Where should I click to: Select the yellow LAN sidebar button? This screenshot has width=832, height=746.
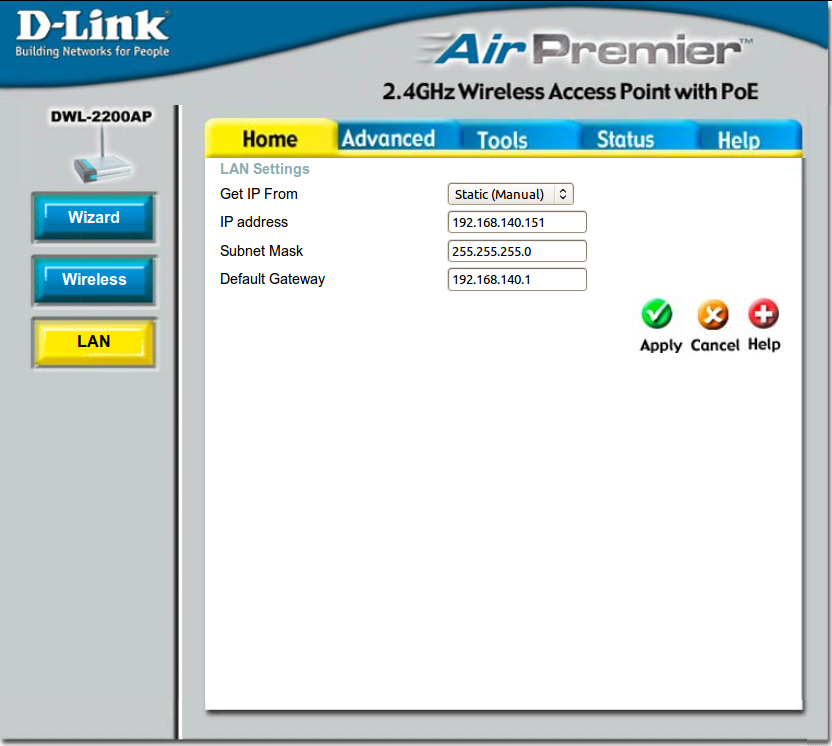(94, 342)
